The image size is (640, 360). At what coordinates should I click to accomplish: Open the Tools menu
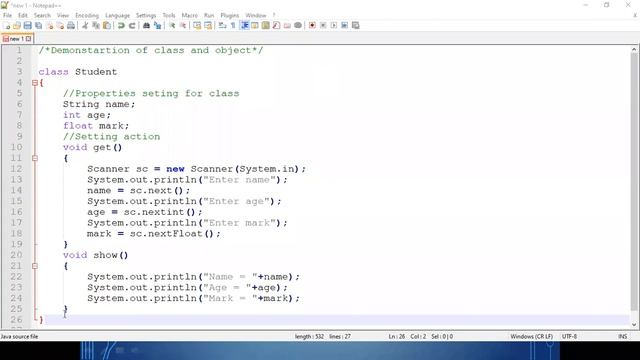click(x=169, y=15)
